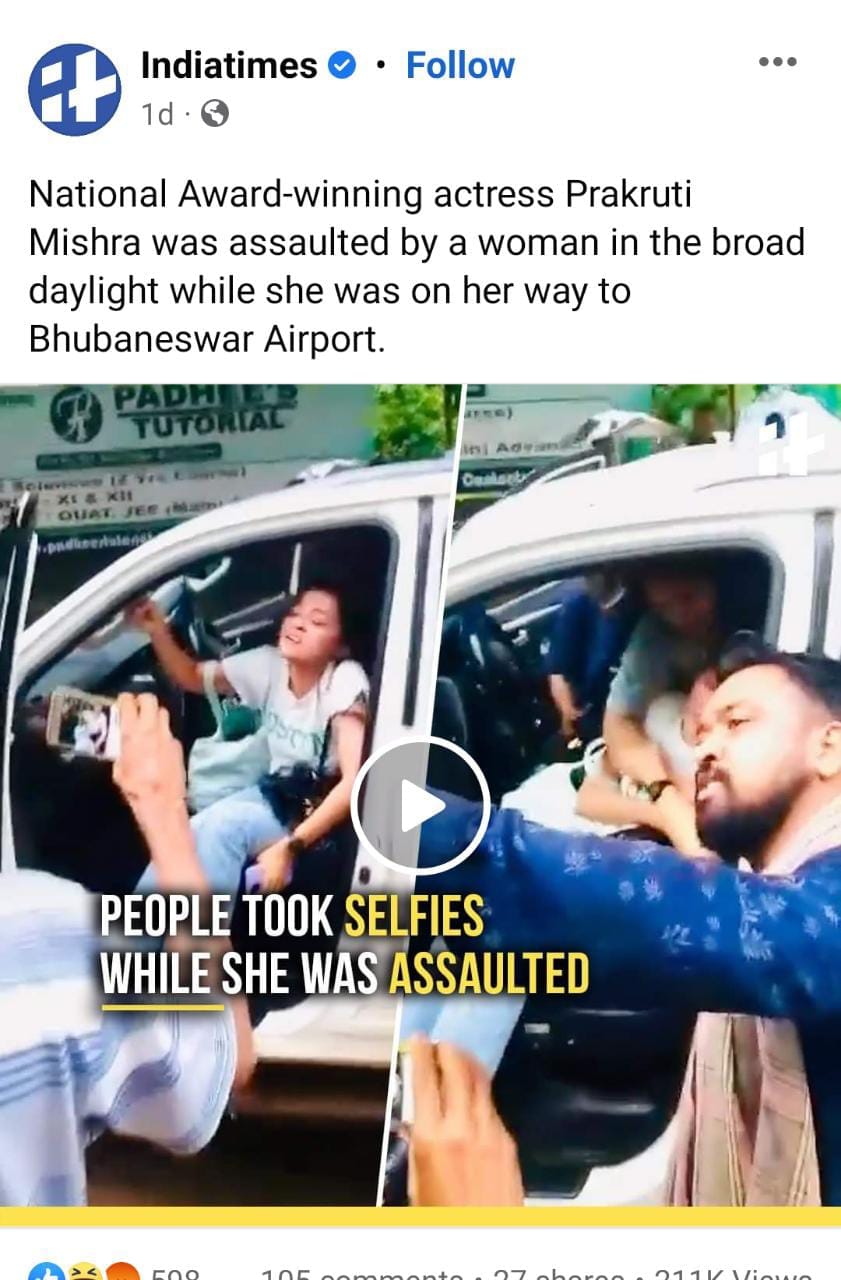Tap the Indiatimes watermark logo on video
Screen dimensions: 841x1280
click(790, 443)
